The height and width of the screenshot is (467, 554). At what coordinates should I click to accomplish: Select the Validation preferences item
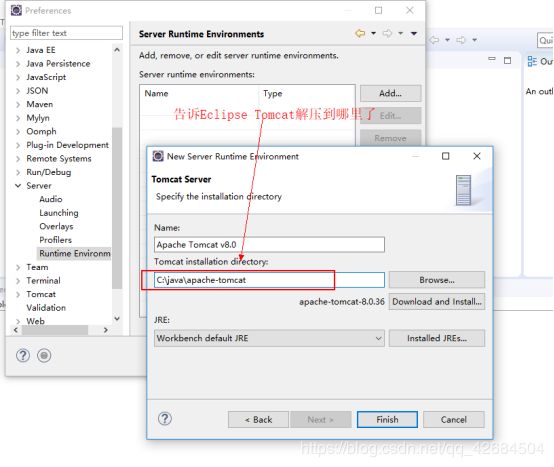pos(46,308)
